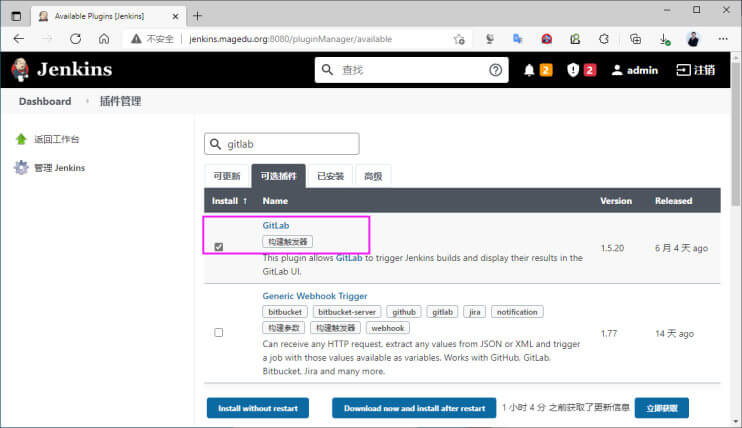Click the logout 注销 icon
742x428 pixels.
click(683, 70)
